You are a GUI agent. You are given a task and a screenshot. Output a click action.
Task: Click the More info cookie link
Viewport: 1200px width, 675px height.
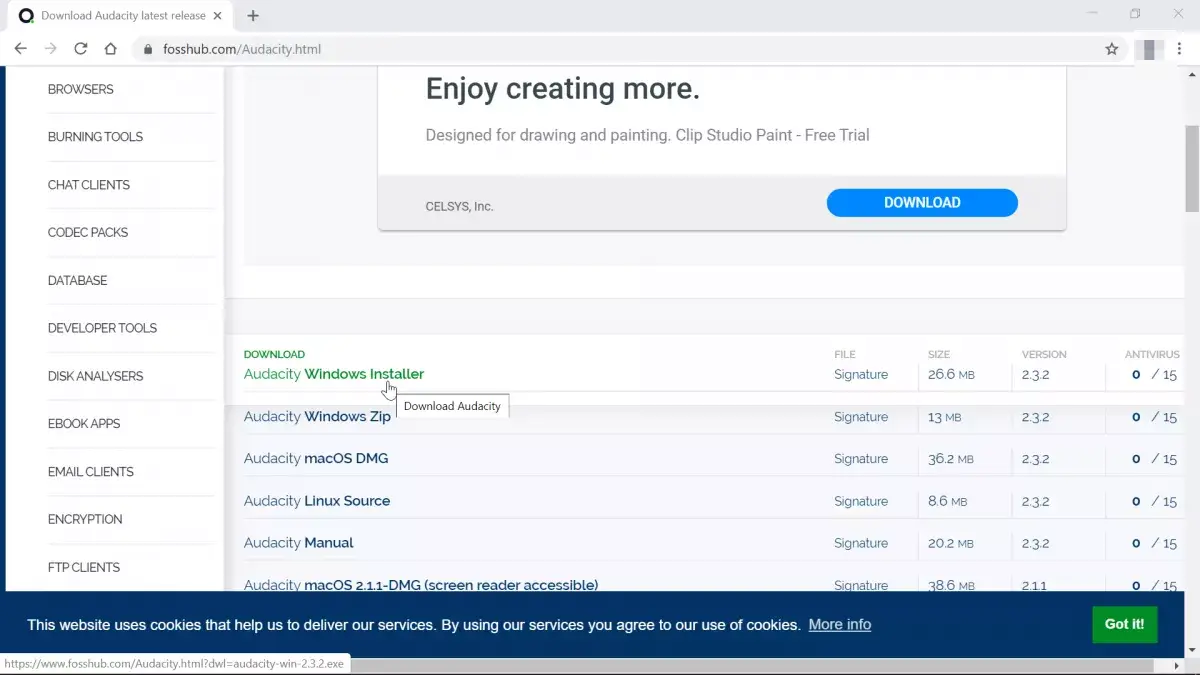pos(840,624)
